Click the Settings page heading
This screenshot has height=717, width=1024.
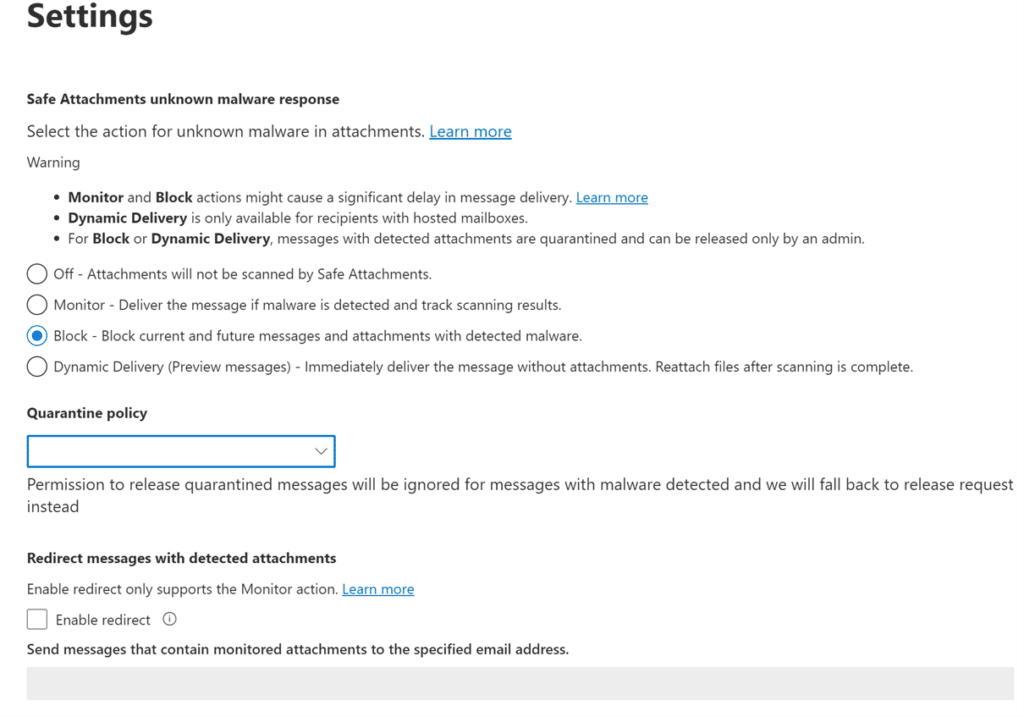coord(90,17)
